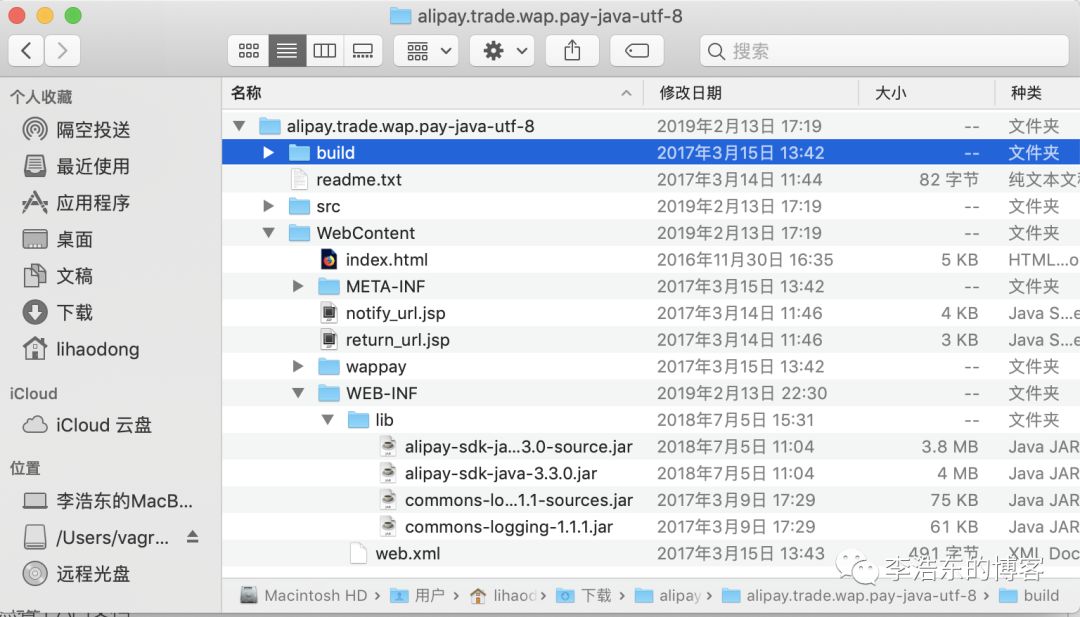The height and width of the screenshot is (617, 1080).
Task: Click build in path bar
Action: tap(1029, 596)
